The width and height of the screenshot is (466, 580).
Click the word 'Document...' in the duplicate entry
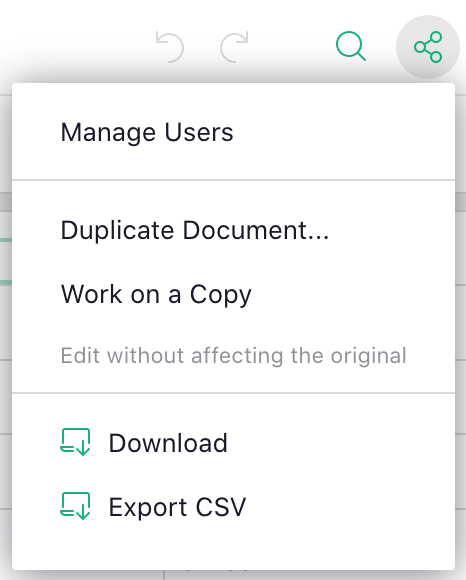[x=256, y=230]
